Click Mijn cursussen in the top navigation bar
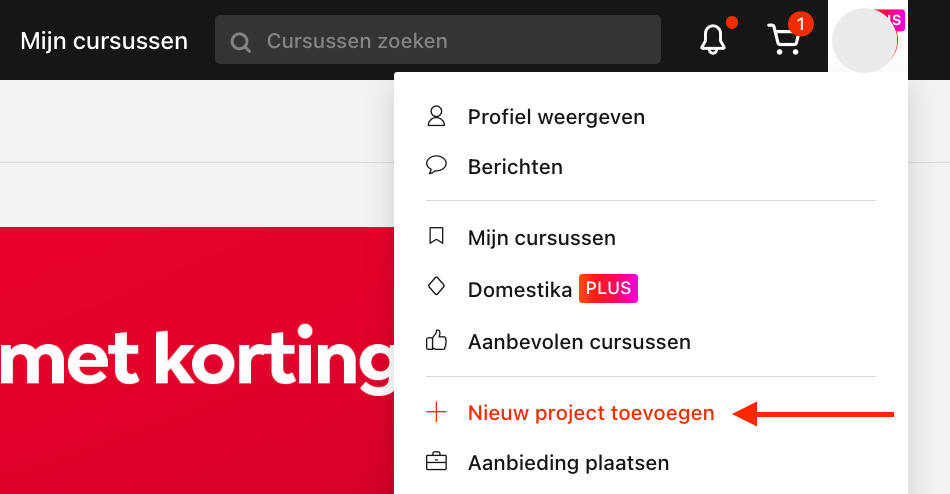The image size is (950, 494). 104,41
